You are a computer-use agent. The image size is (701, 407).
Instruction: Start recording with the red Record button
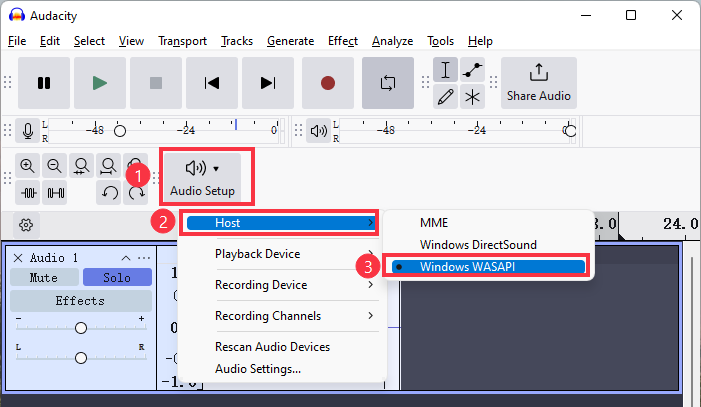coord(328,83)
